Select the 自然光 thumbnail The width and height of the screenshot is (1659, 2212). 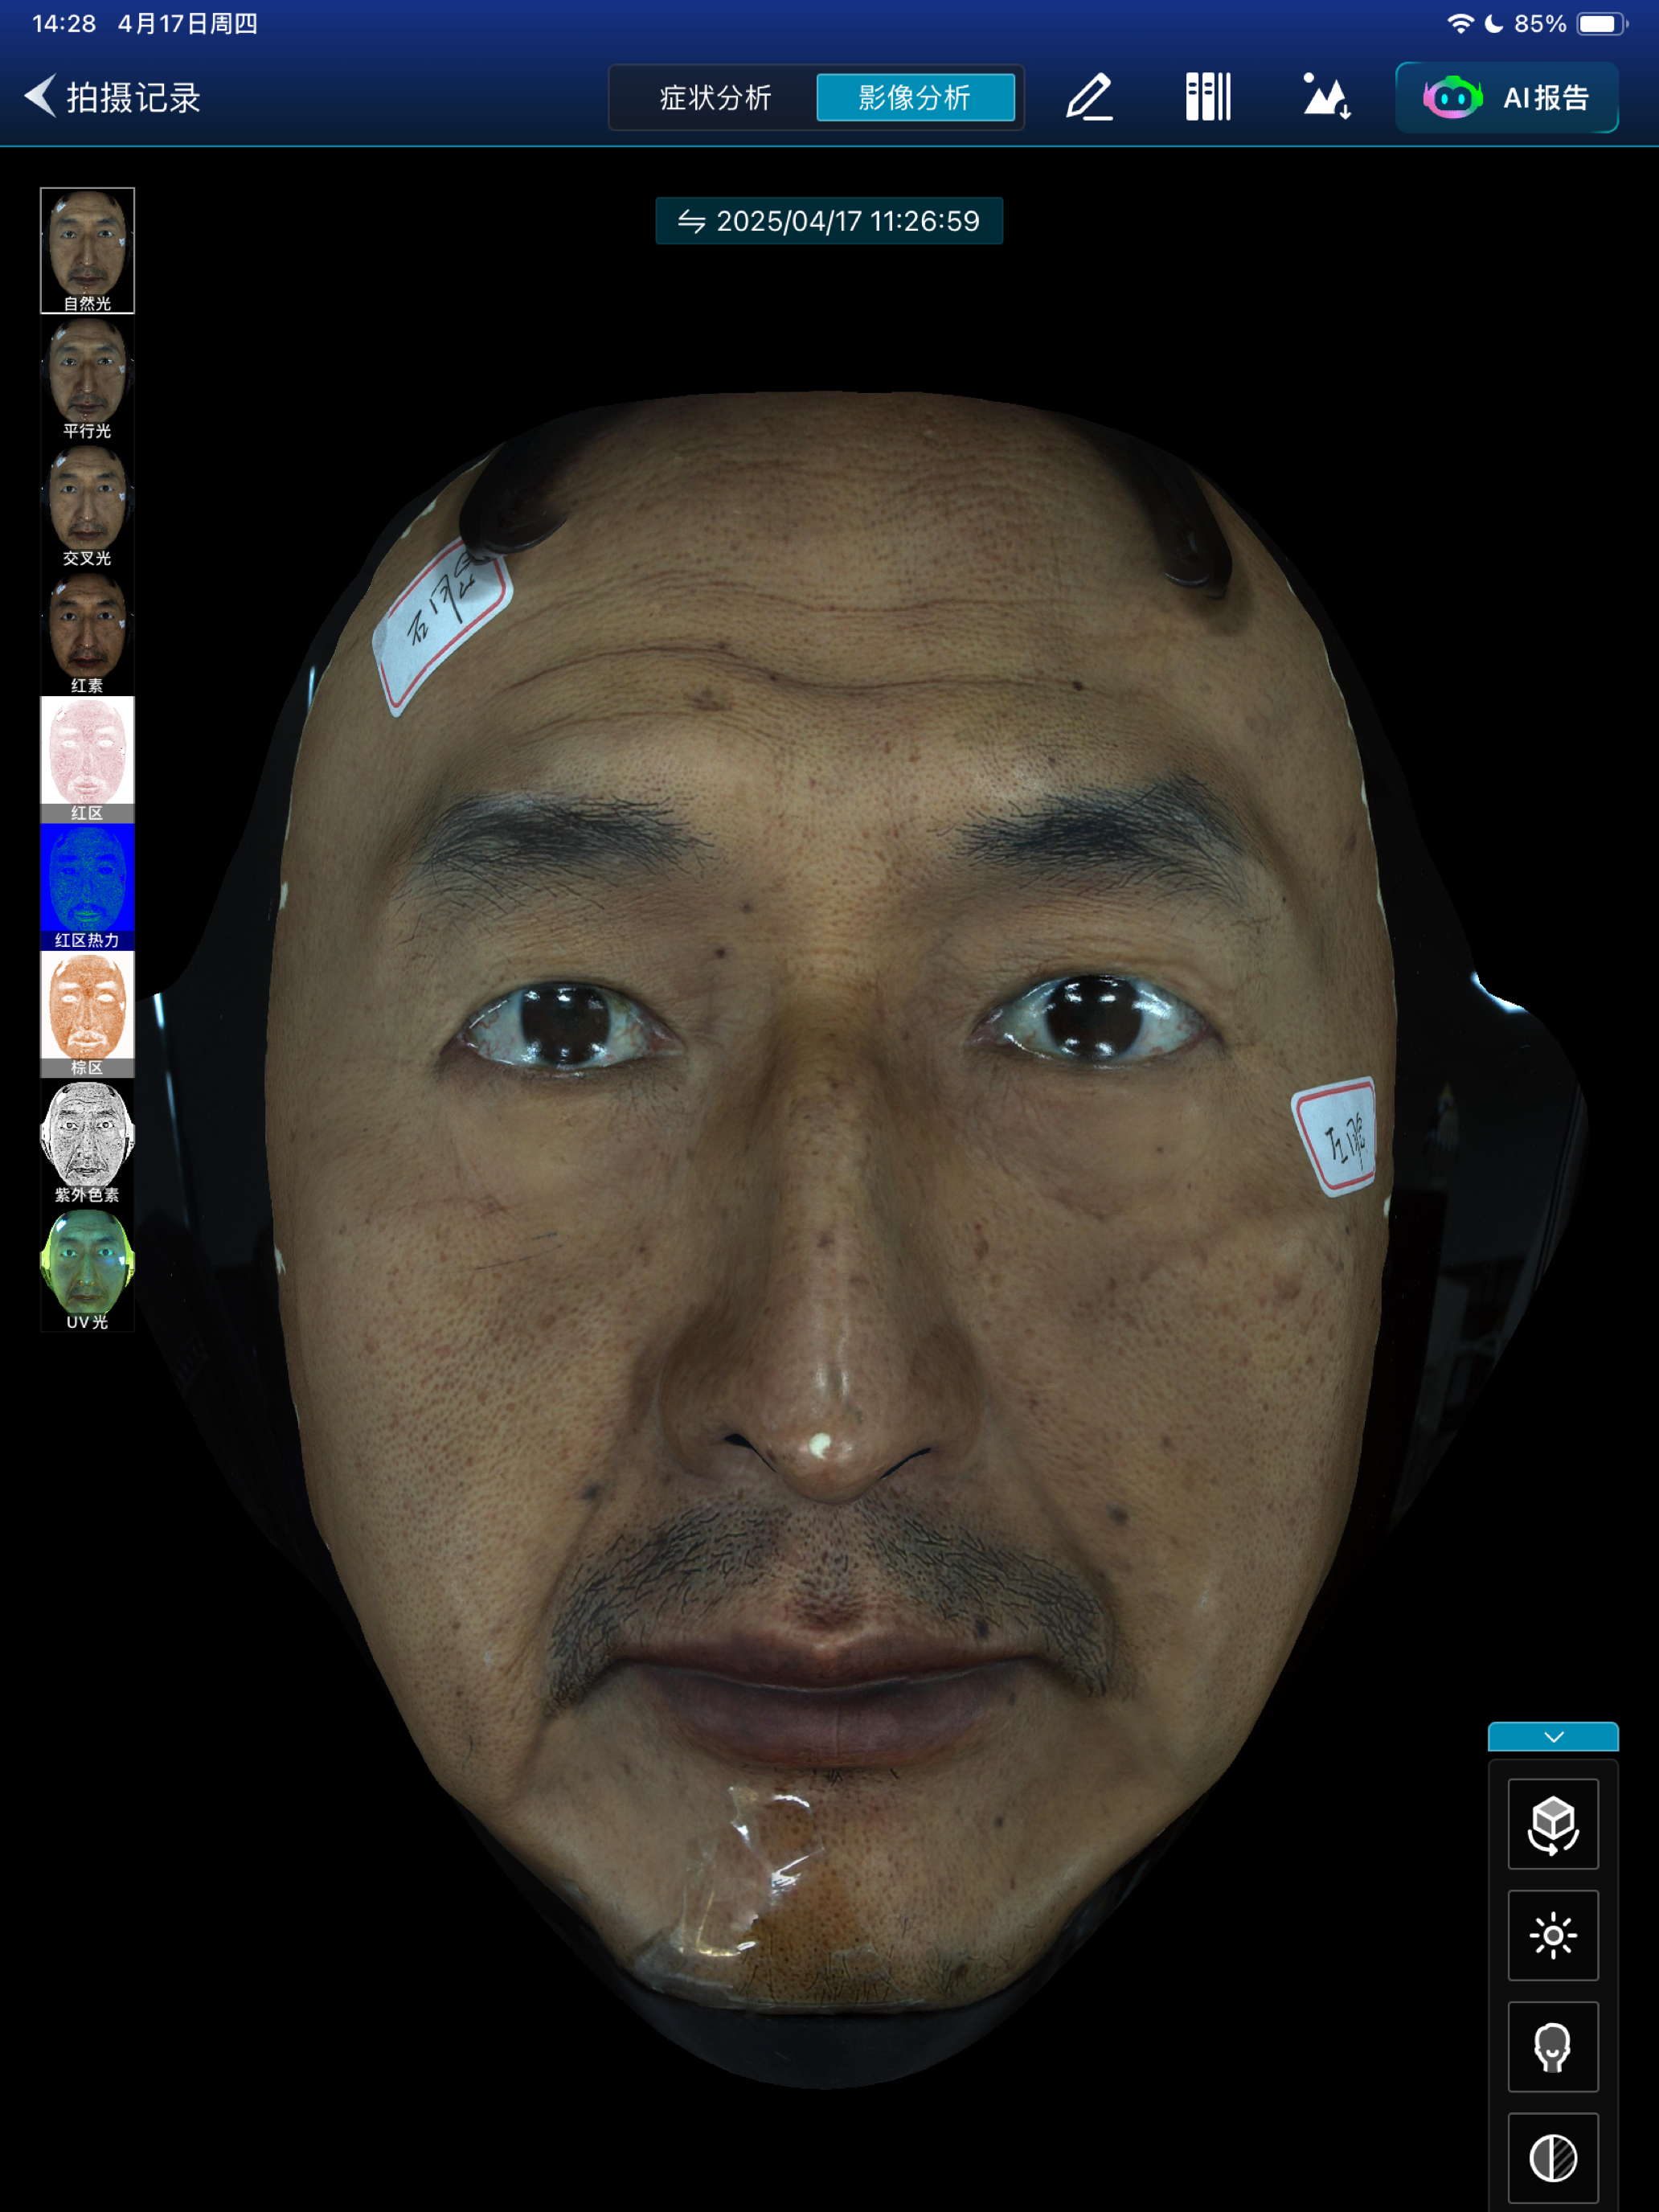coord(87,251)
